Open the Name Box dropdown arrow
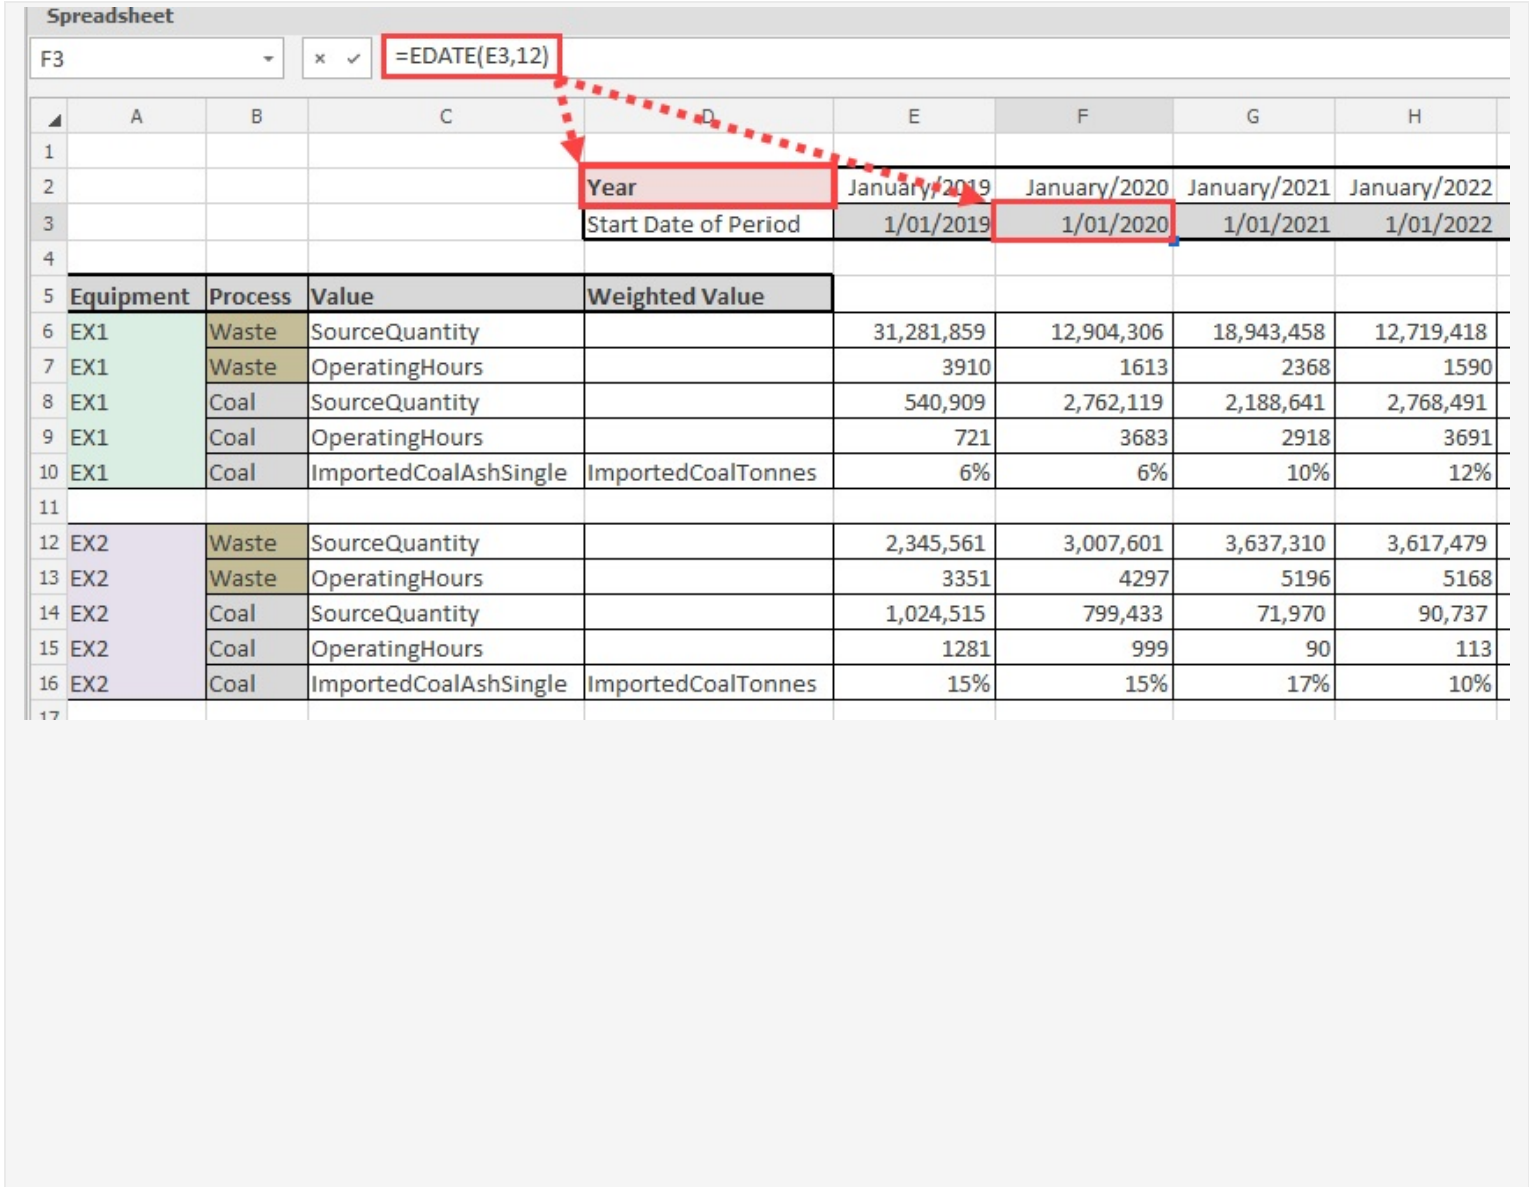This screenshot has height=1187, width=1530. [x=268, y=59]
